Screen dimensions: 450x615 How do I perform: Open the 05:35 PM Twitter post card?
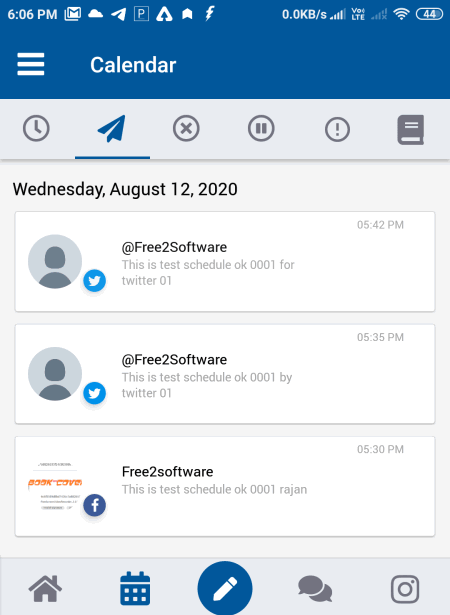click(x=225, y=374)
